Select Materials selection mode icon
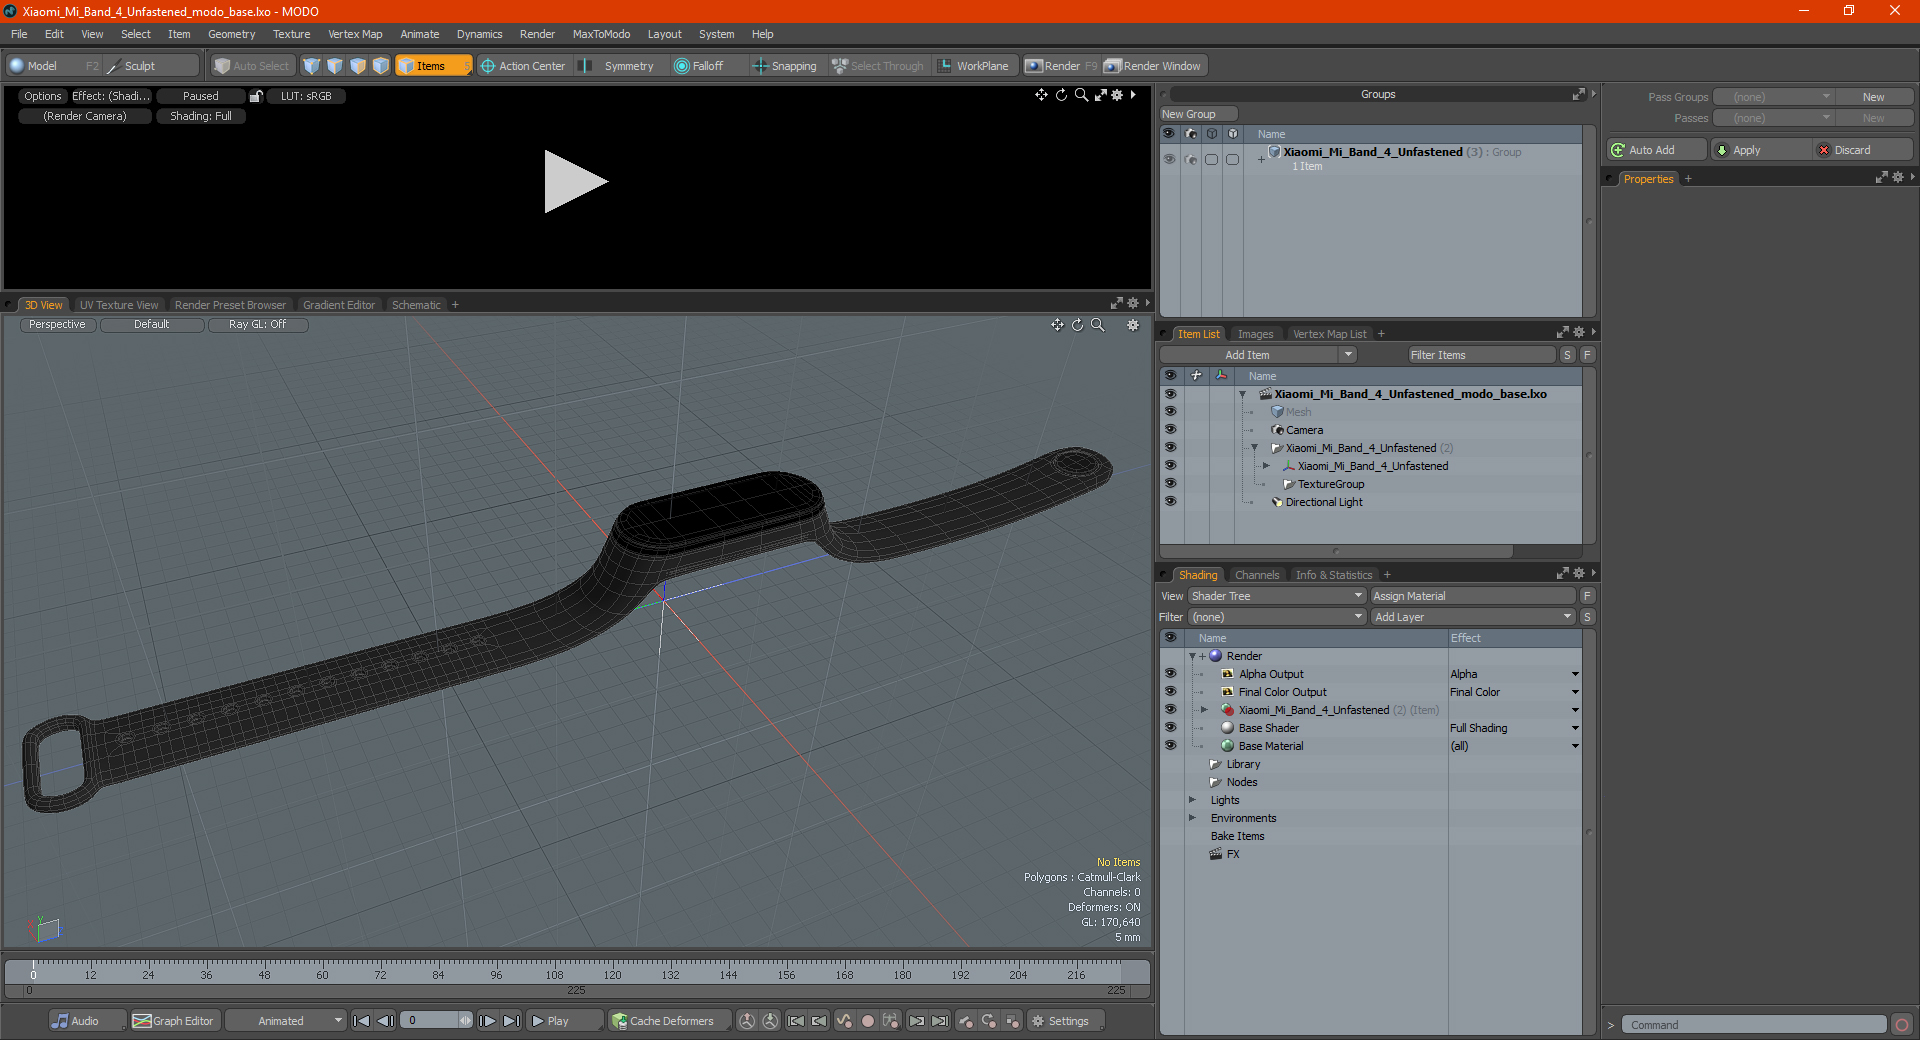This screenshot has width=1920, height=1040. [x=380, y=66]
